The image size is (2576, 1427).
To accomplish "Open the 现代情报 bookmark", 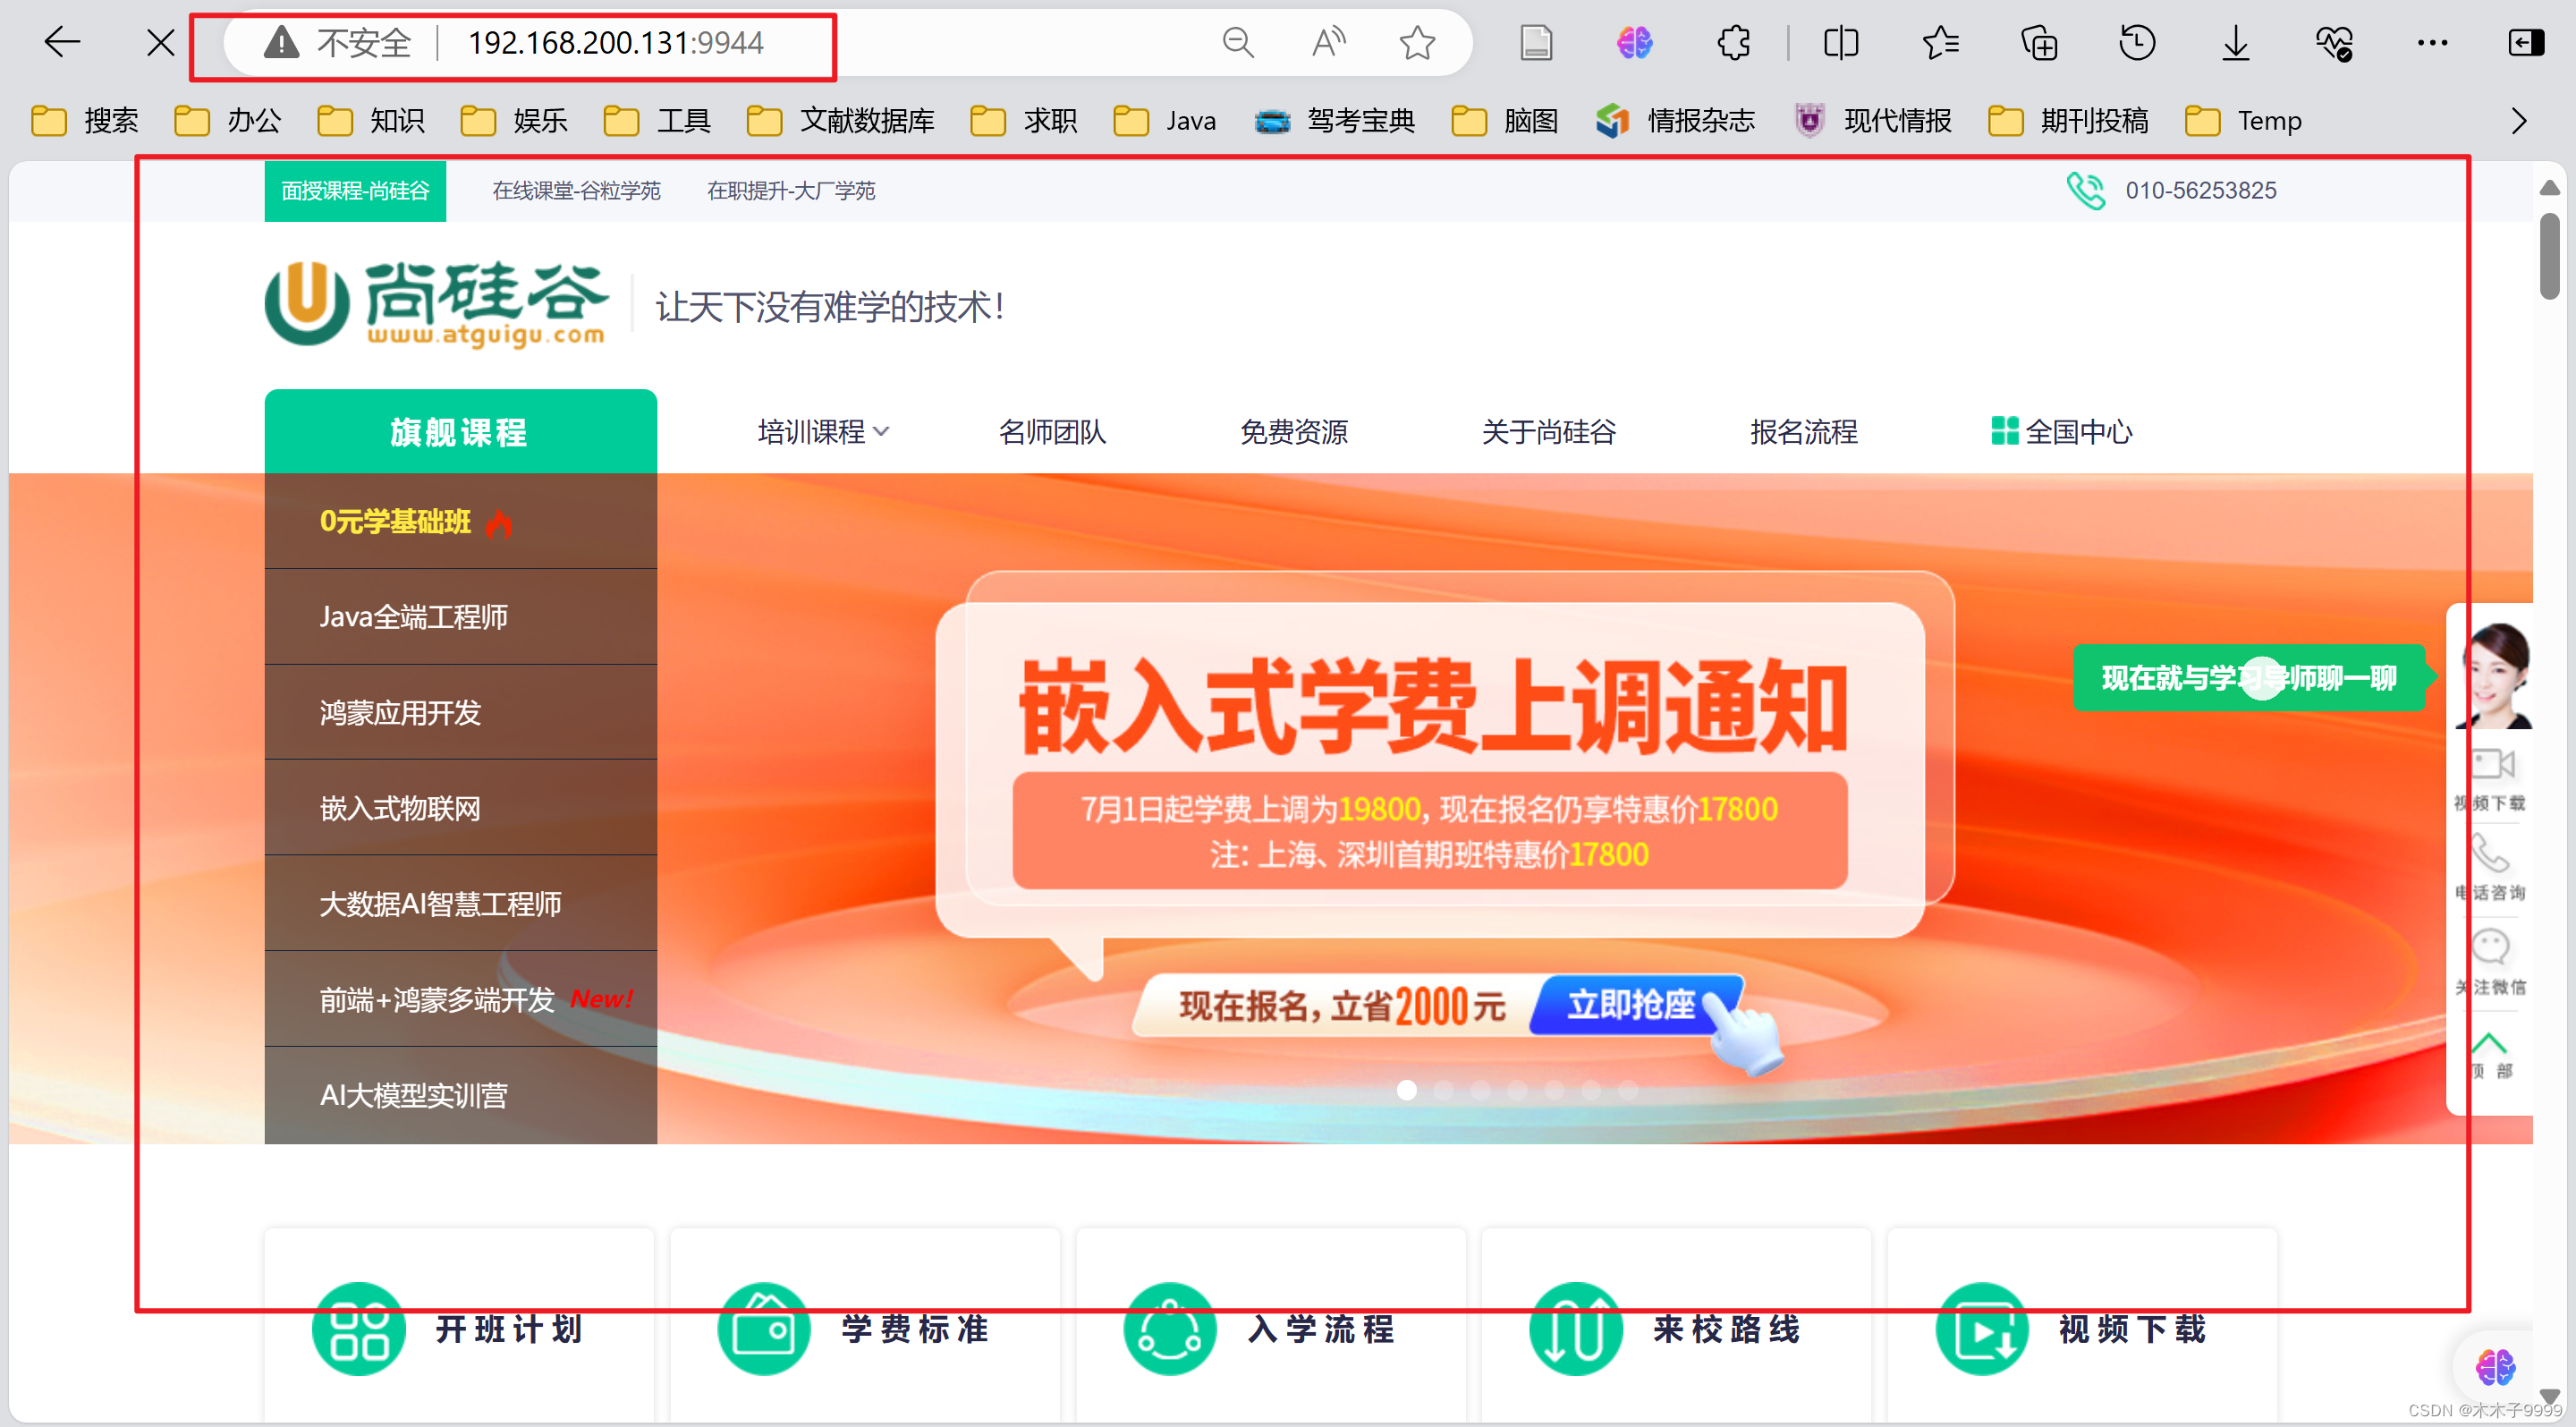I will (1872, 121).
